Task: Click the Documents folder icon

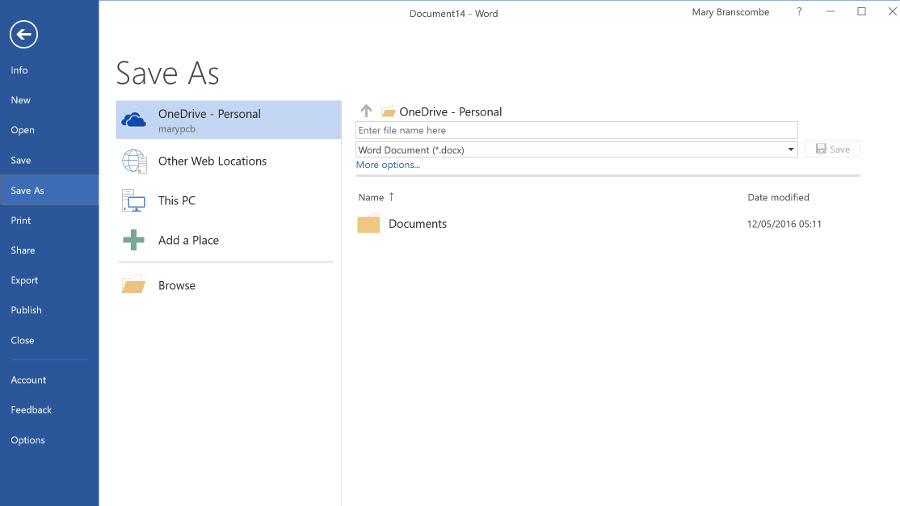Action: [x=368, y=223]
